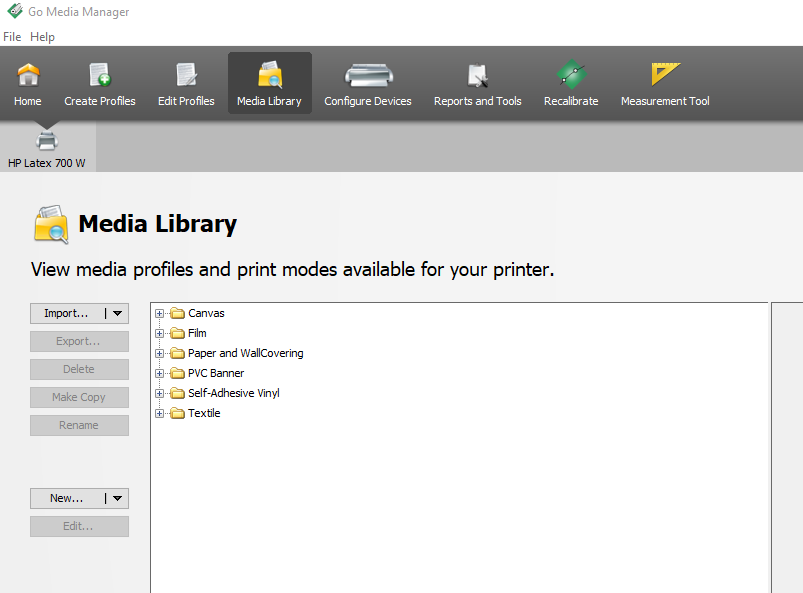Select the PVC Banner label
Image resolution: width=803 pixels, height=593 pixels.
coord(216,373)
